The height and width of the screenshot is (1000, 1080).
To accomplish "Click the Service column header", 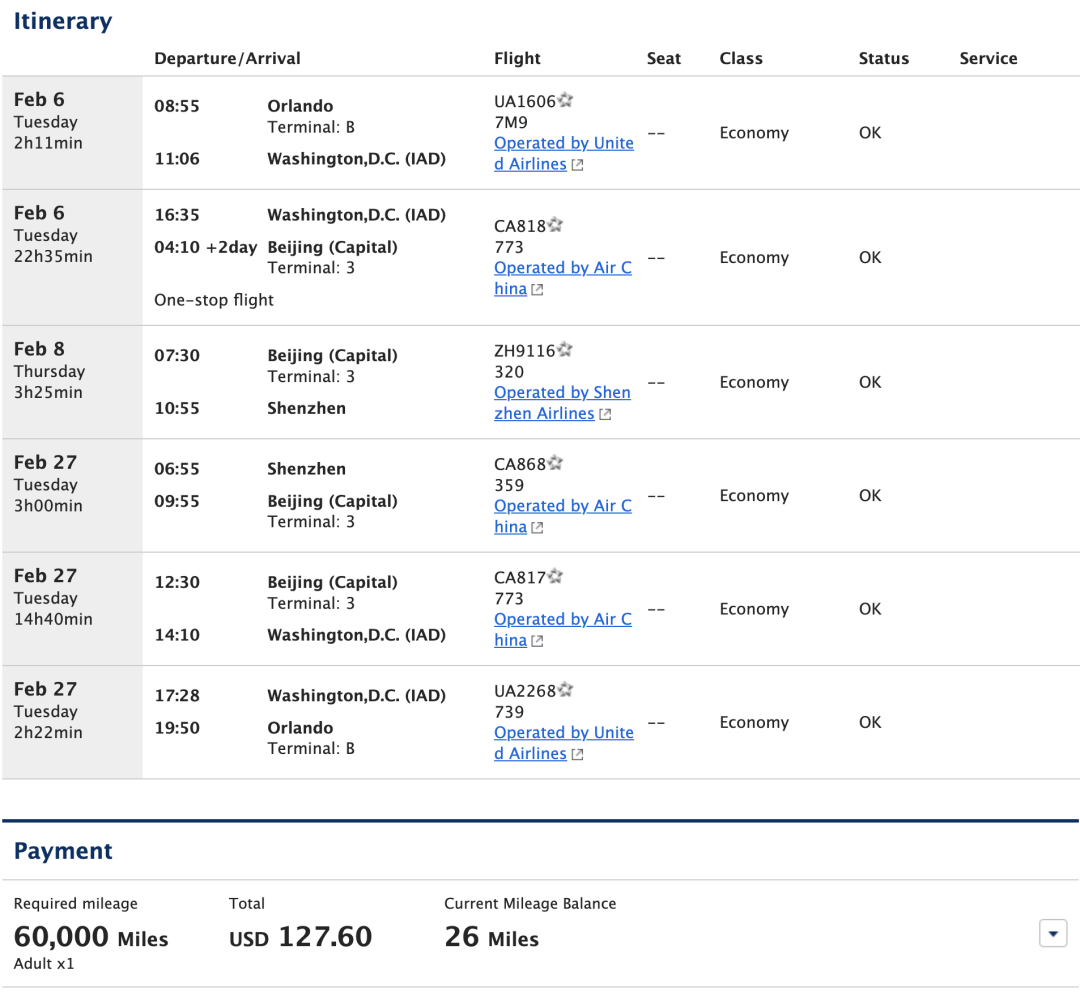I will (988, 59).
